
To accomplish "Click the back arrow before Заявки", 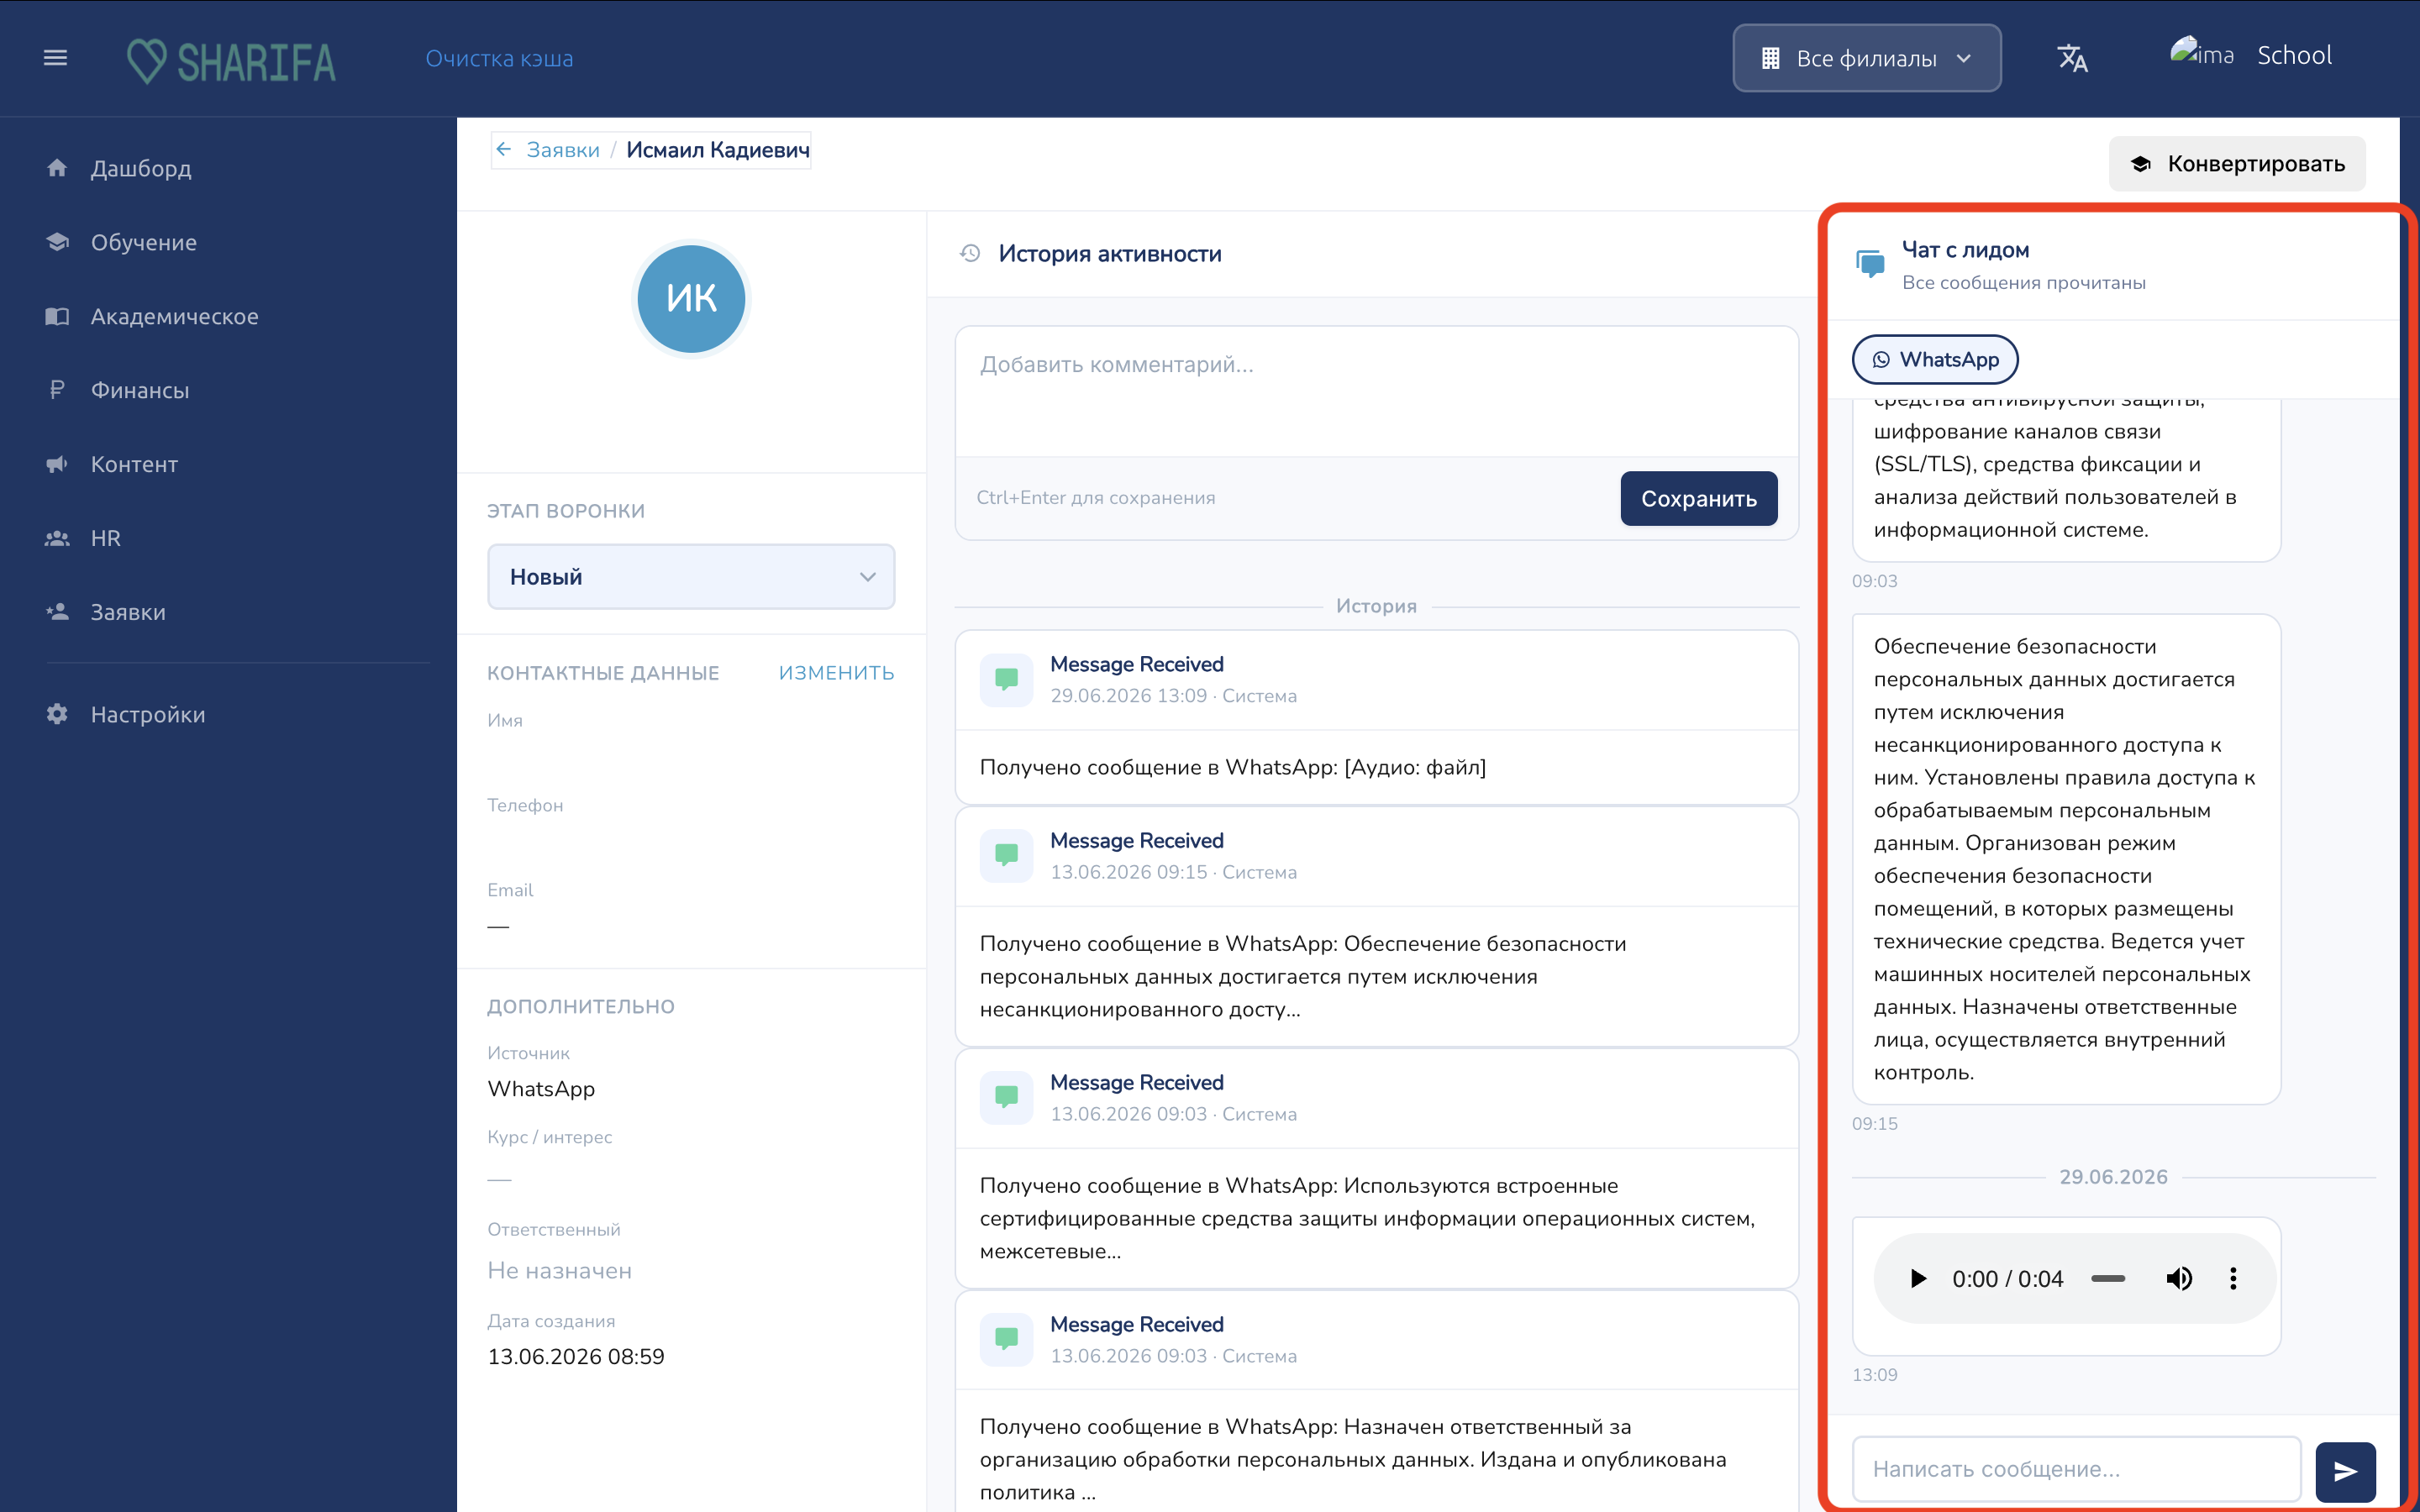I will [x=504, y=150].
